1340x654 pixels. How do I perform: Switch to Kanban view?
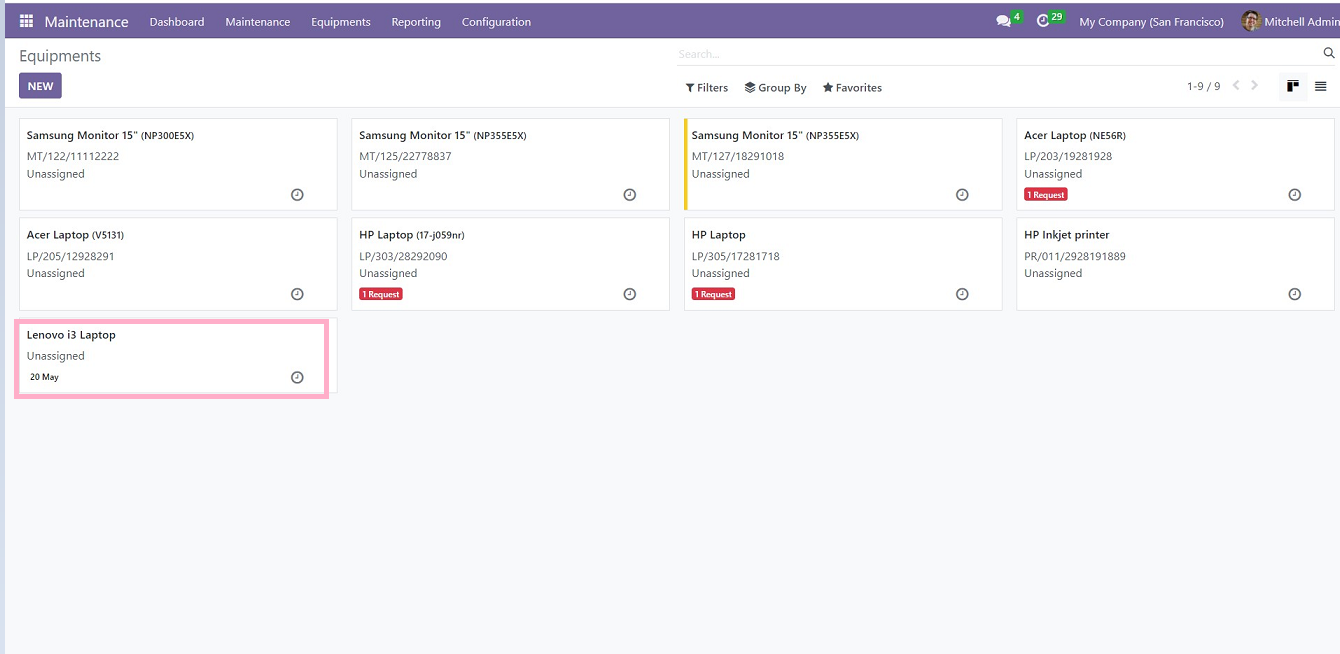coord(1293,87)
